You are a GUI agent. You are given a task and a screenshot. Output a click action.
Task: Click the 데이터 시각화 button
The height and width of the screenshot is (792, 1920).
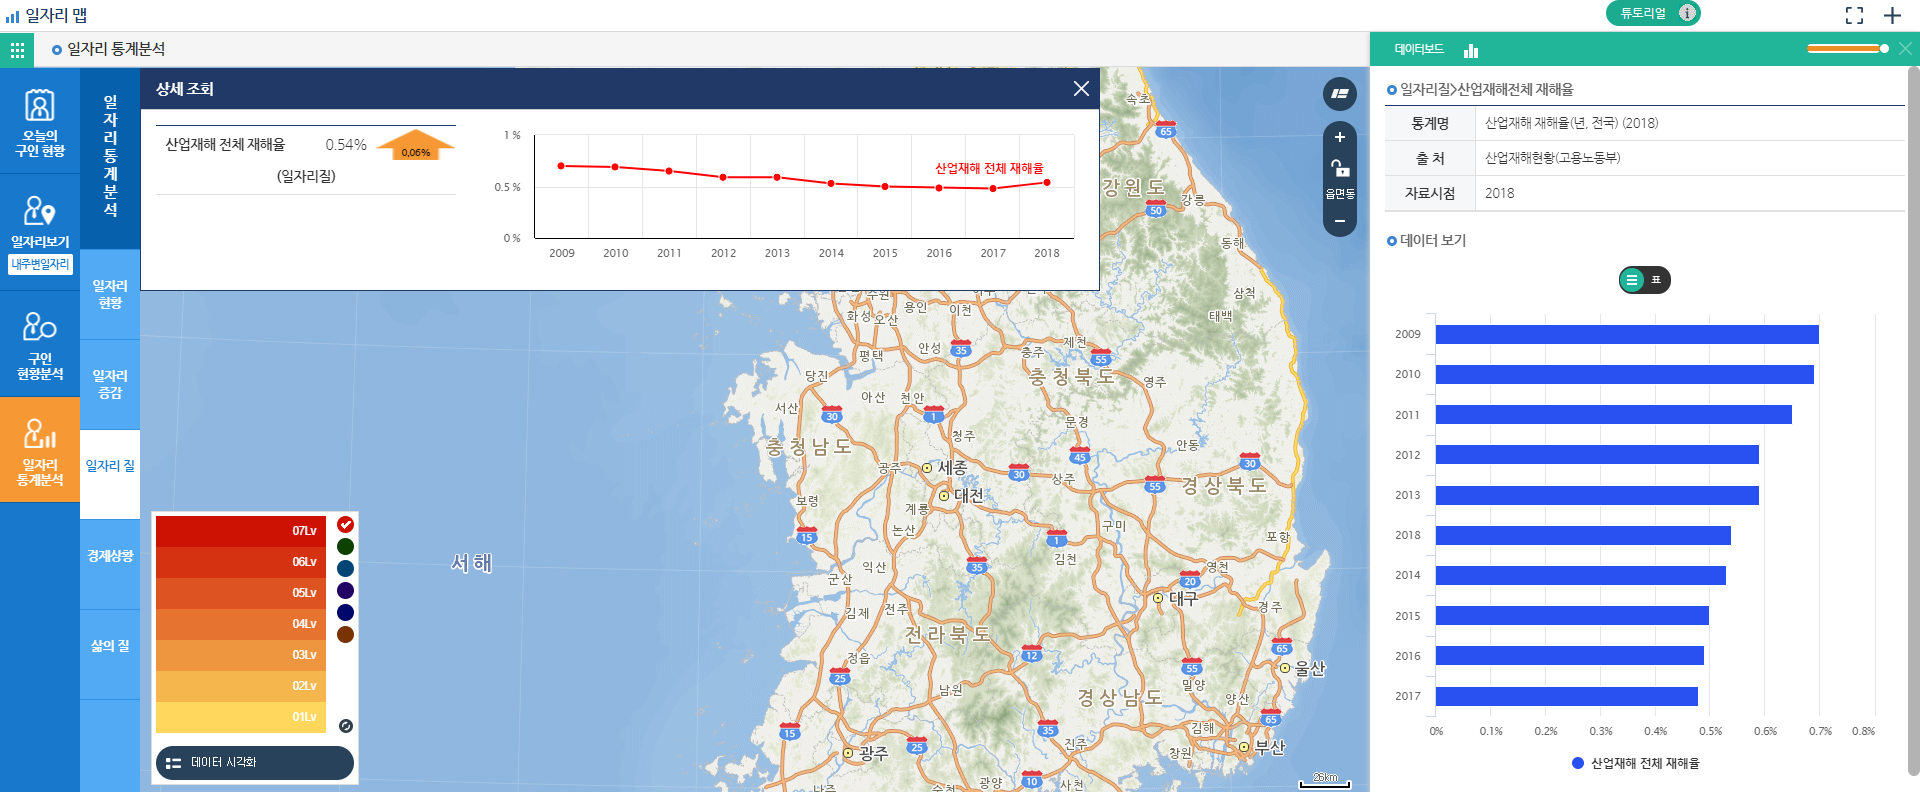(255, 762)
